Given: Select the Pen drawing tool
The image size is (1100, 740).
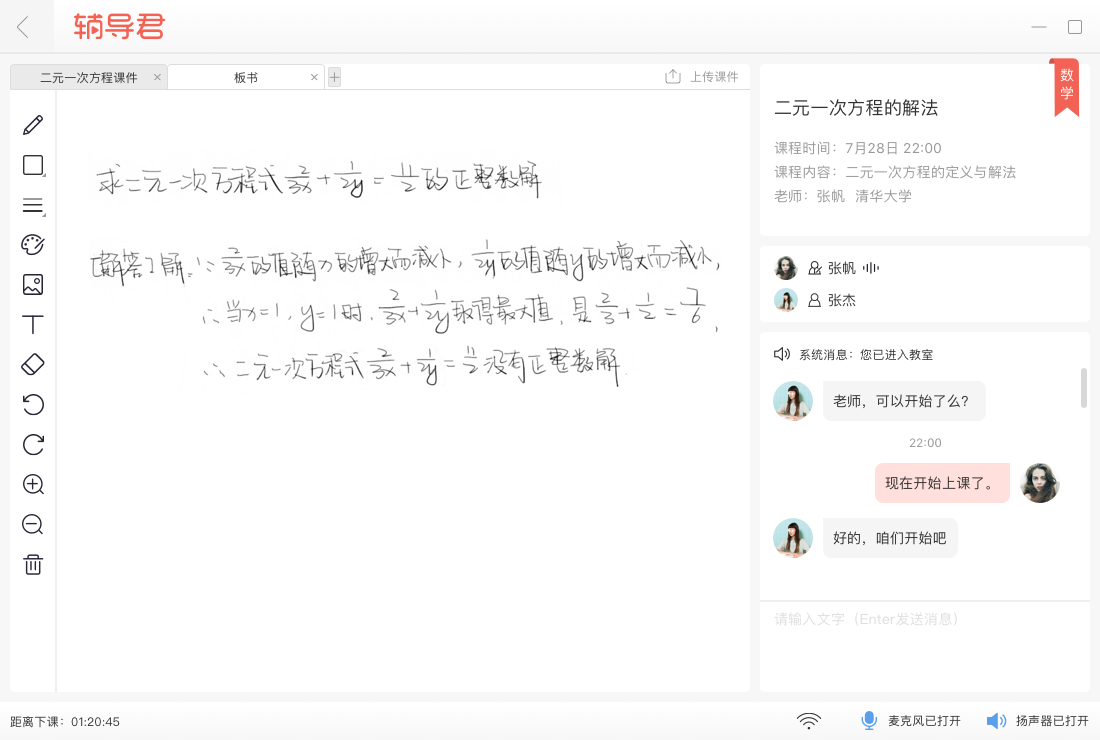Looking at the screenshot, I should tap(32, 124).
